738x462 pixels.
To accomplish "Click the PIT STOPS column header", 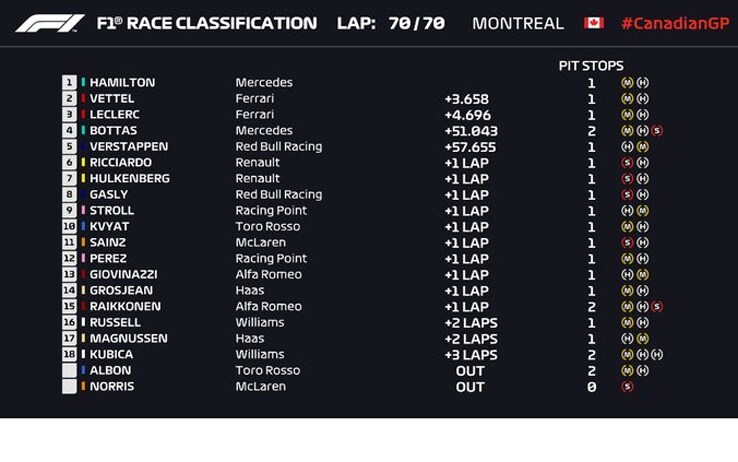I will [x=591, y=65].
